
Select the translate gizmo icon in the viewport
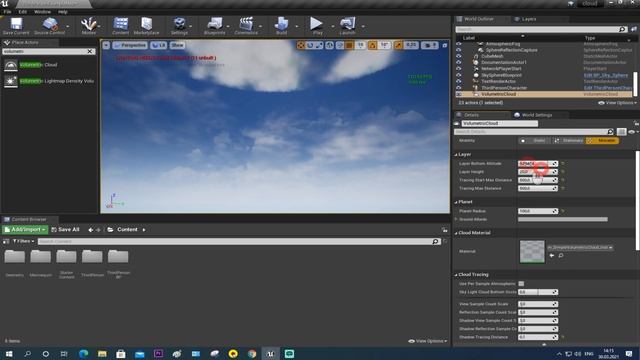301,45
